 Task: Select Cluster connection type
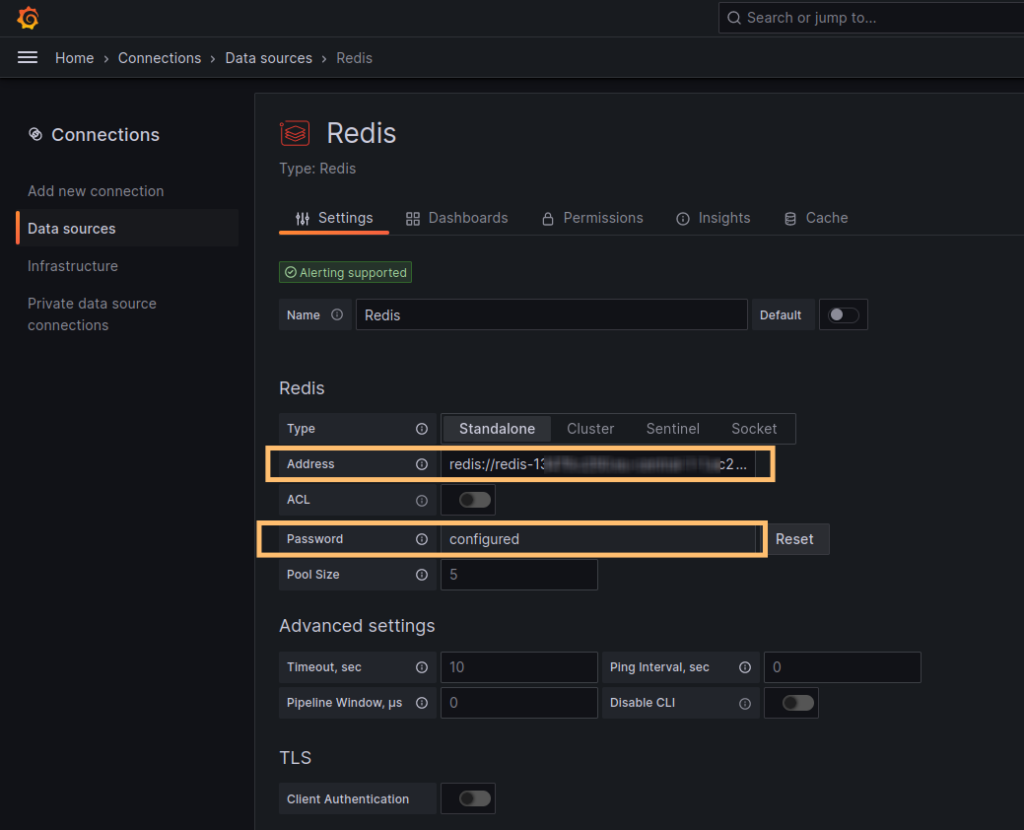pos(590,429)
